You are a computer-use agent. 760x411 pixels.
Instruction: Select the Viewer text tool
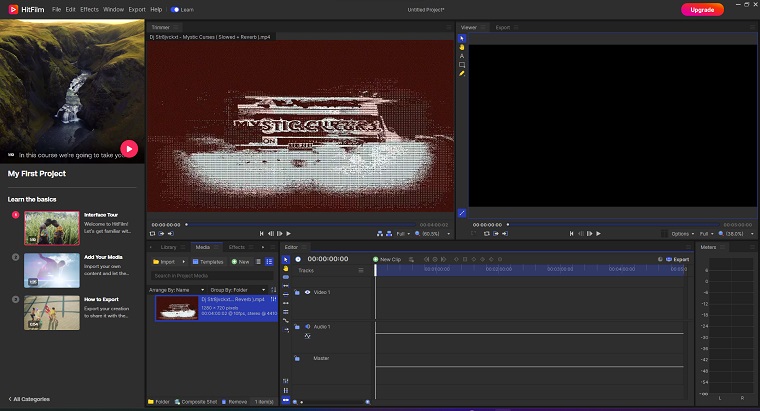coord(462,56)
